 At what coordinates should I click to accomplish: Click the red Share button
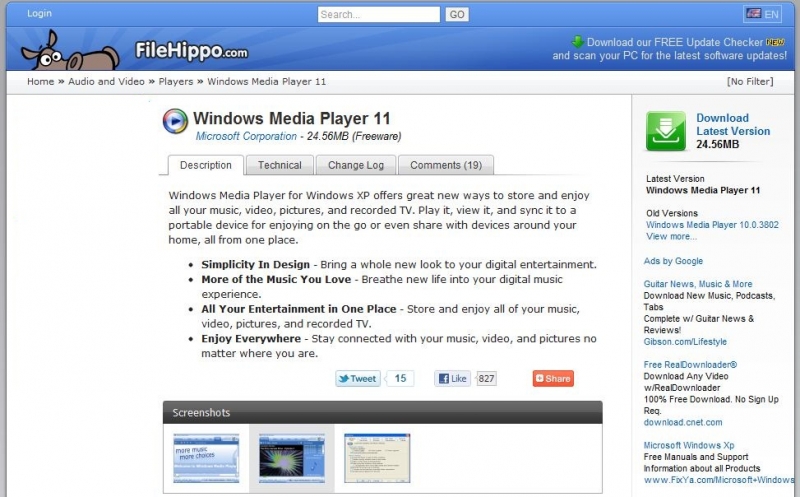(x=552, y=379)
